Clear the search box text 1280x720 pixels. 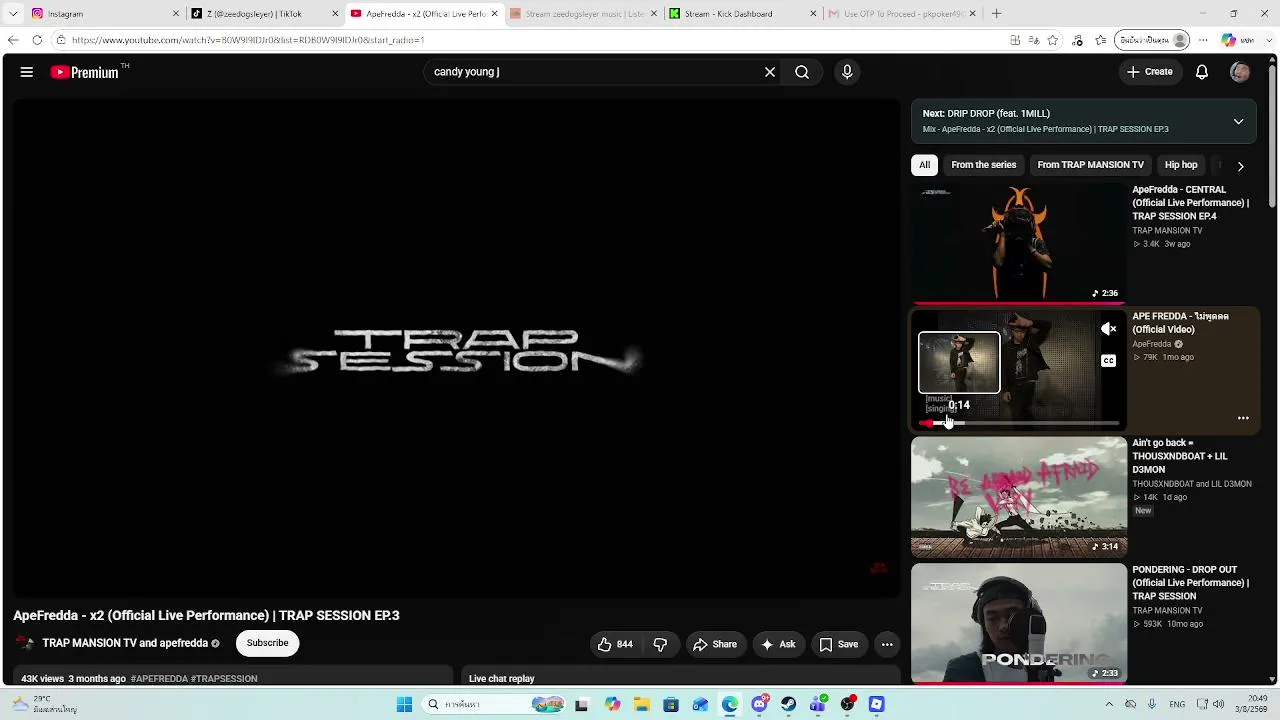[x=770, y=72]
